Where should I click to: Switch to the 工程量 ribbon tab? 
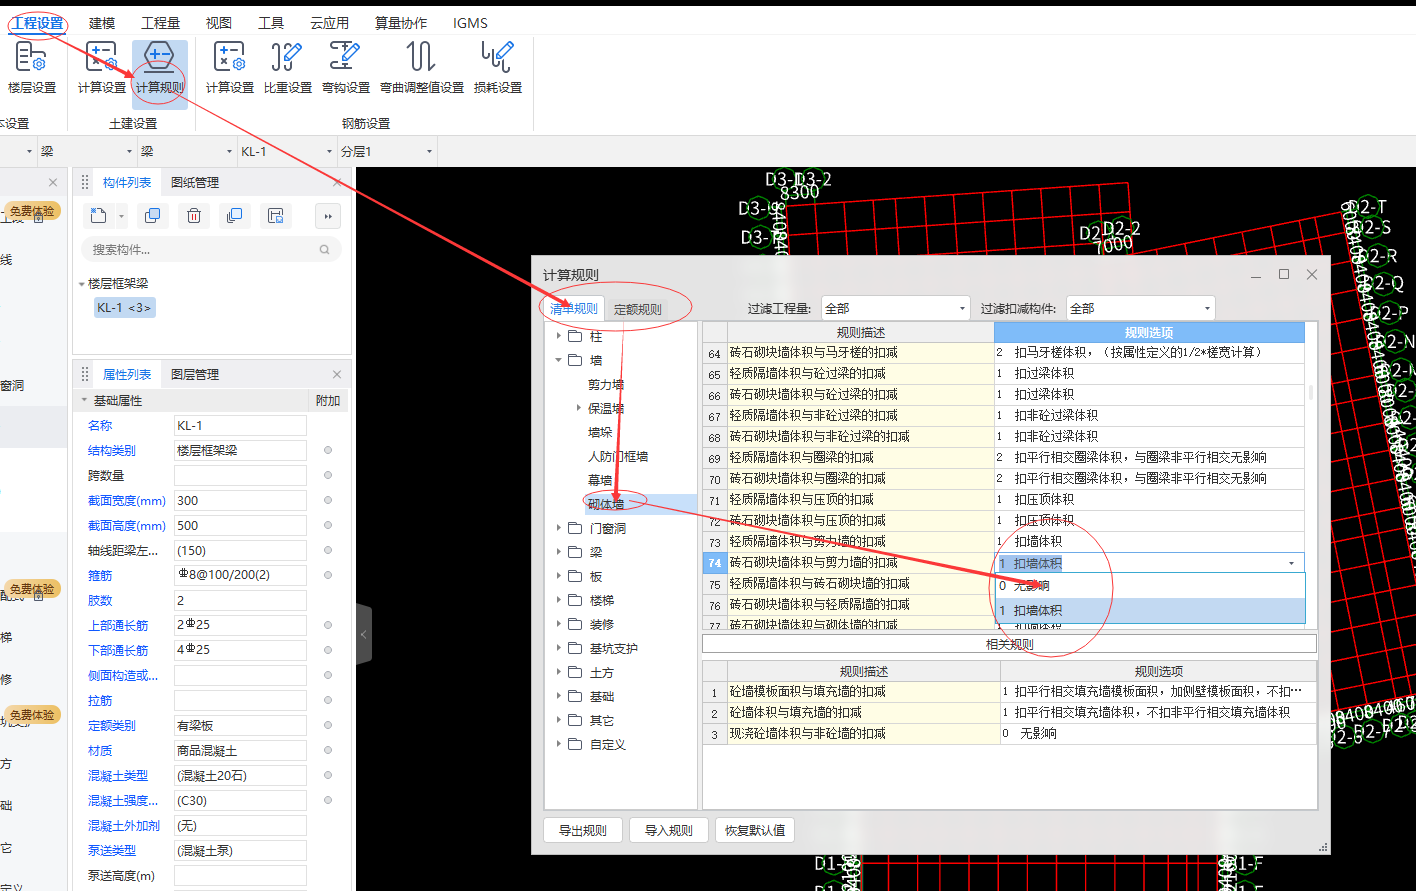pos(161,23)
